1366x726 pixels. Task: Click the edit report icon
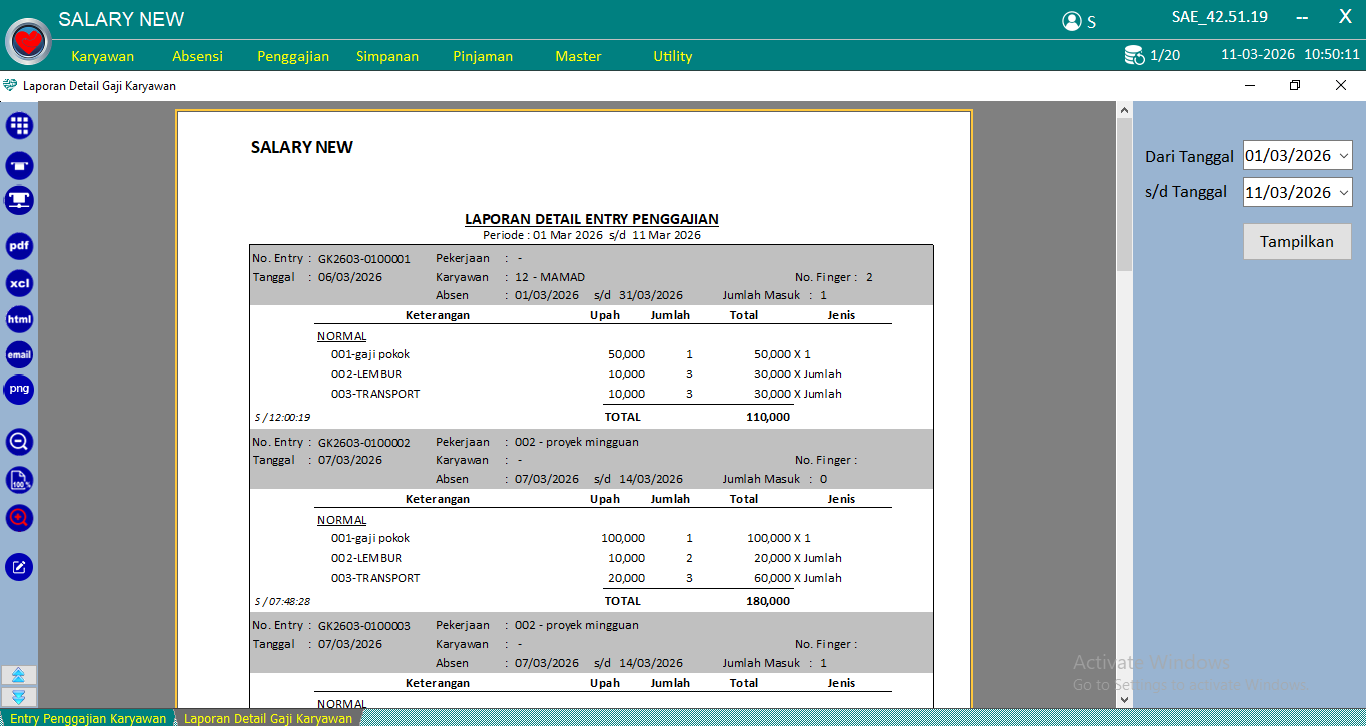click(x=19, y=567)
